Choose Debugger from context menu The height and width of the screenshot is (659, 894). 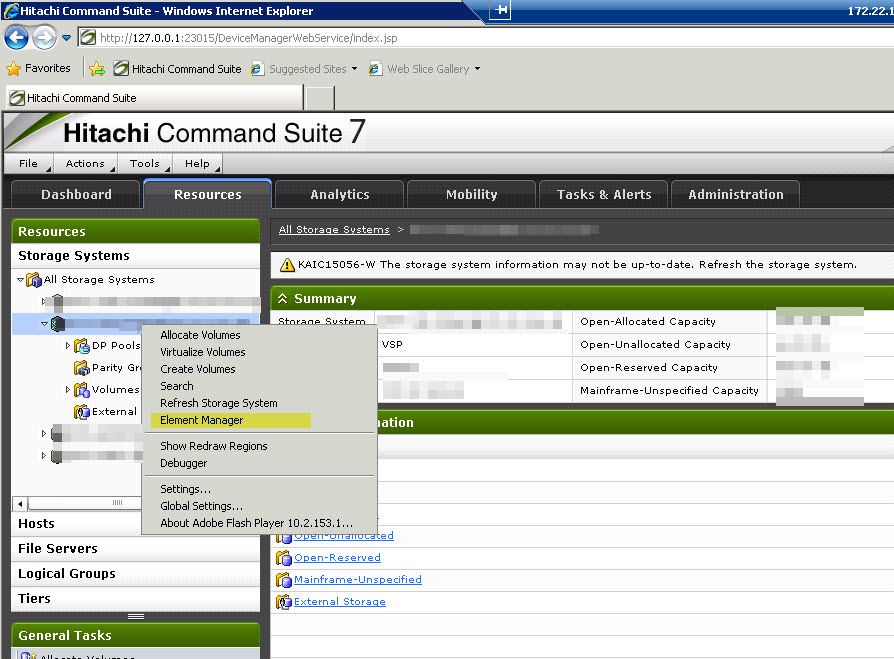tap(184, 463)
